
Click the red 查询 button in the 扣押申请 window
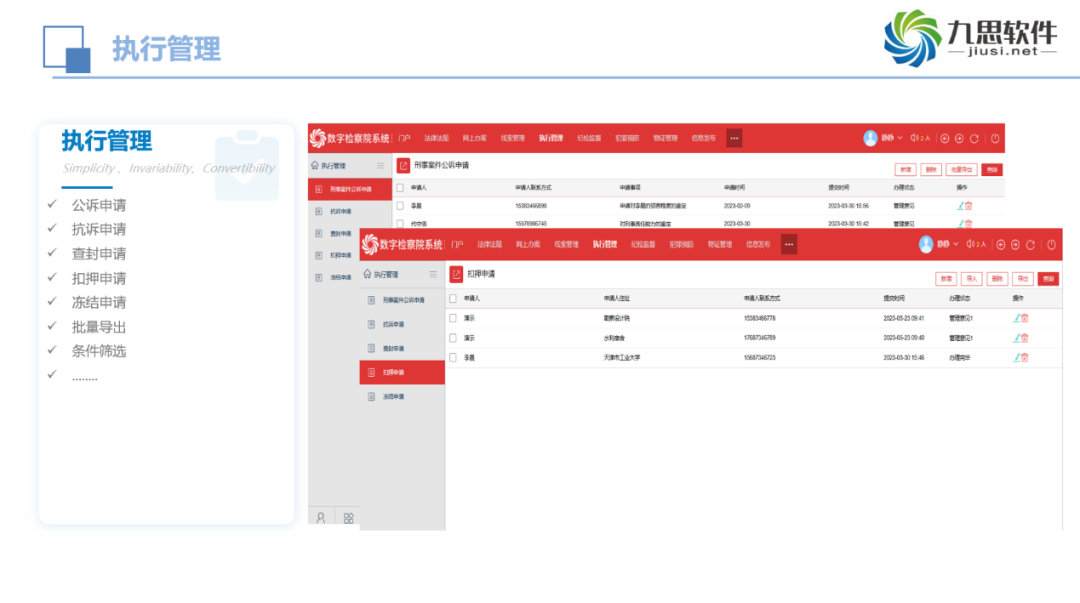[1048, 279]
